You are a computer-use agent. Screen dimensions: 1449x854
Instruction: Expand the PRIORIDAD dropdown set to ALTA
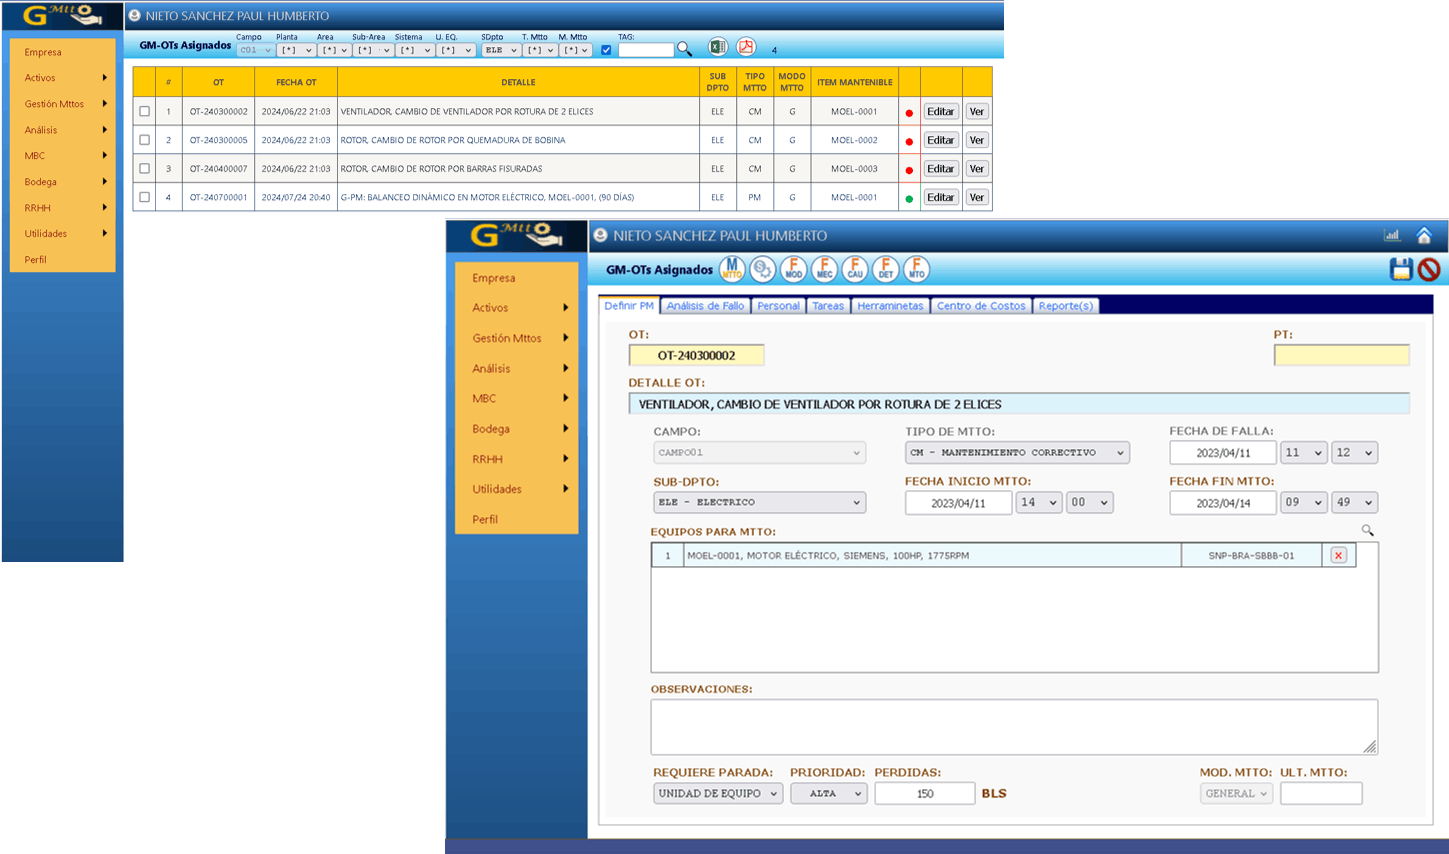829,793
